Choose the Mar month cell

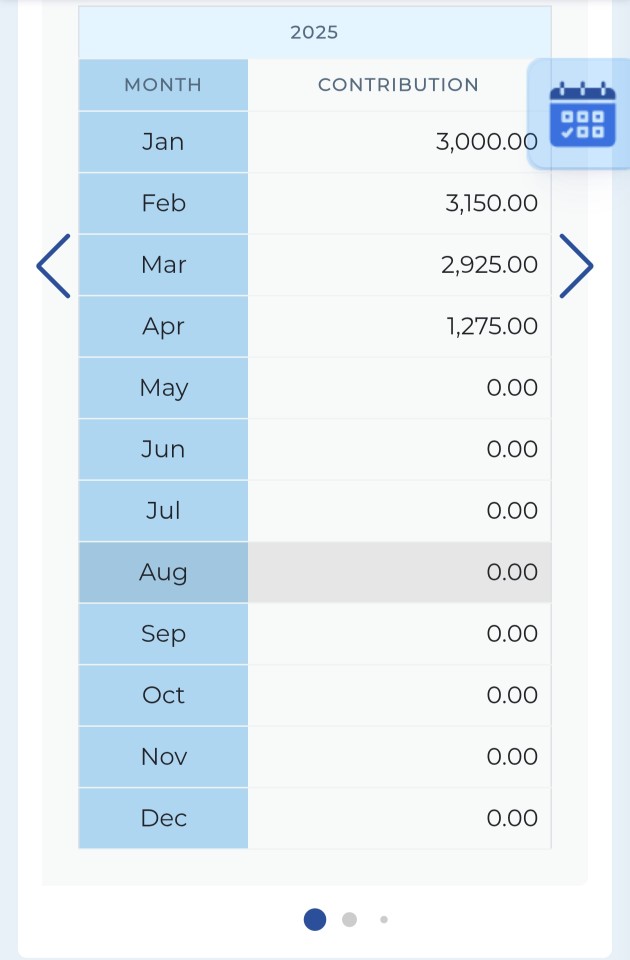point(163,265)
